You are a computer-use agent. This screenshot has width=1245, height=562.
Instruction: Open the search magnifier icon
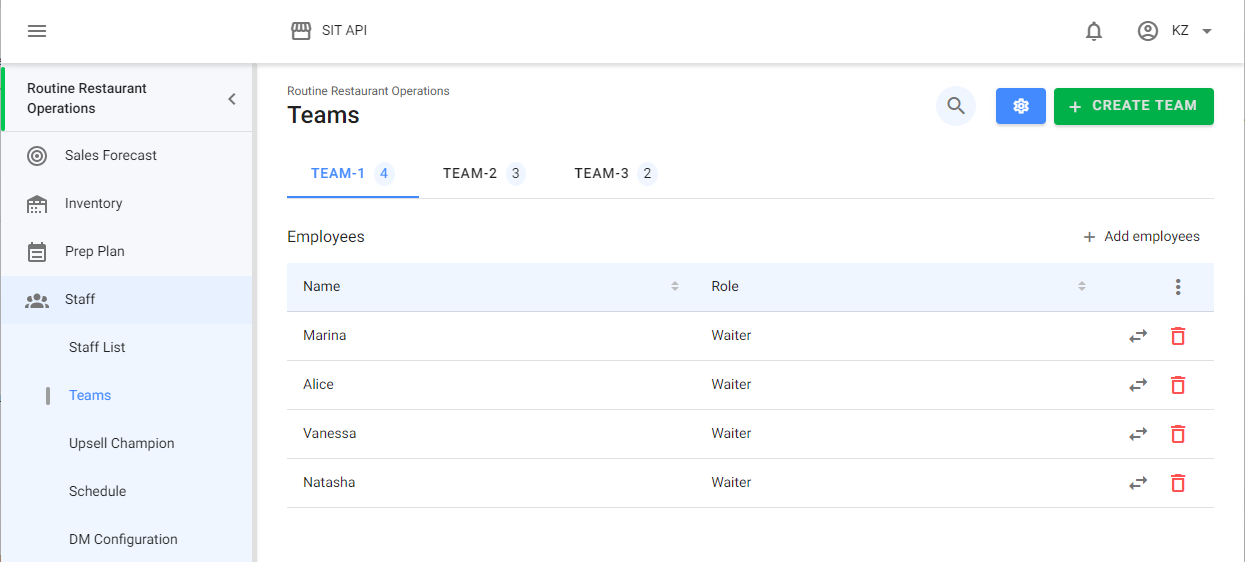pyautogui.click(x=956, y=106)
